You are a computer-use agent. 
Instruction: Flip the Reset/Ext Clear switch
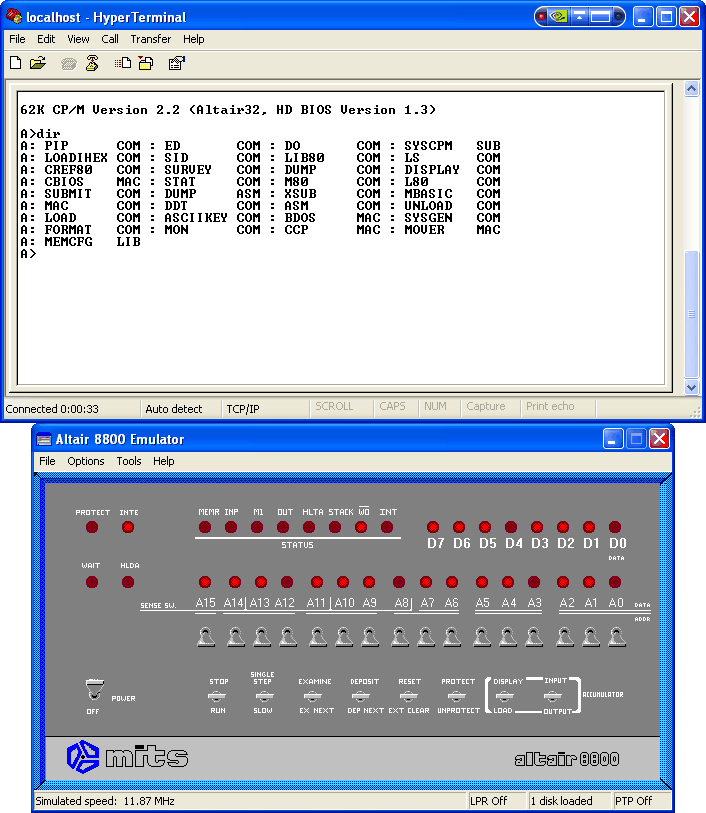tap(408, 696)
